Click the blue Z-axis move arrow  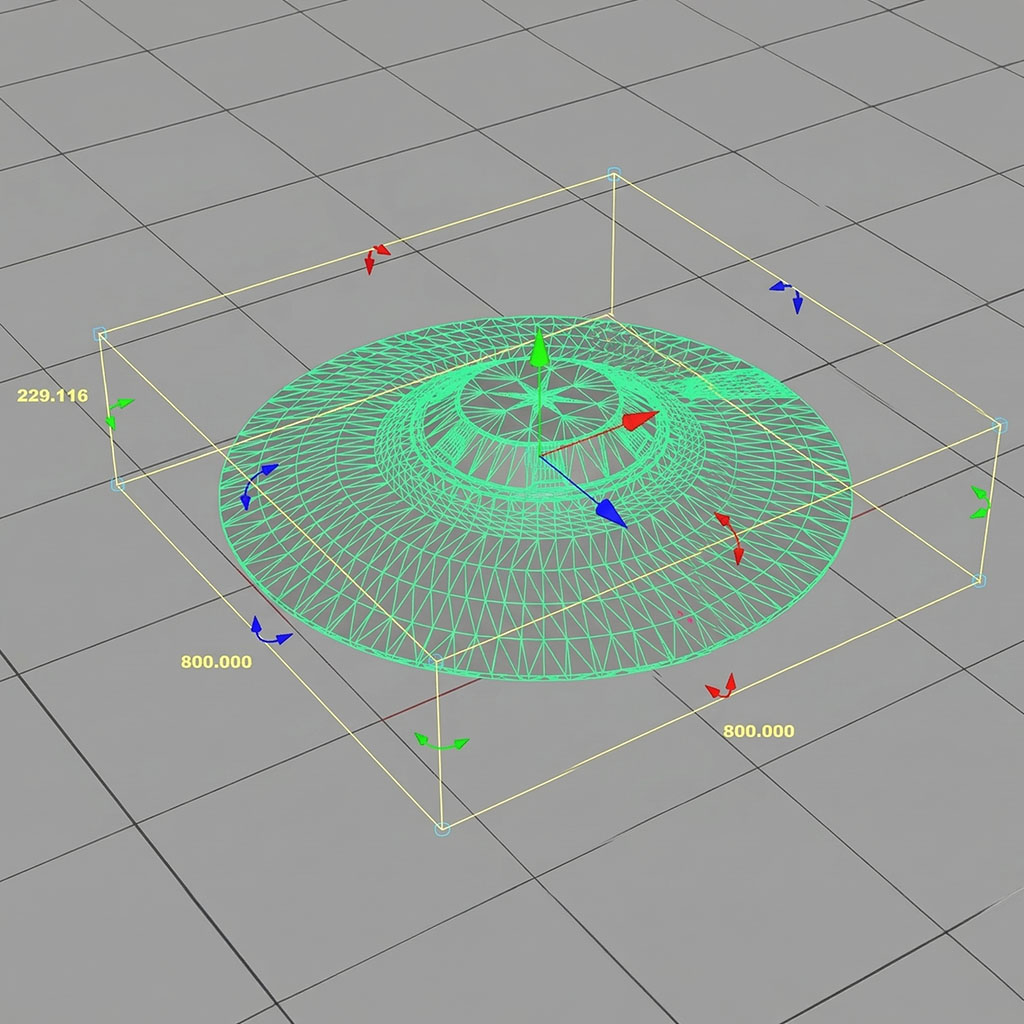point(610,513)
